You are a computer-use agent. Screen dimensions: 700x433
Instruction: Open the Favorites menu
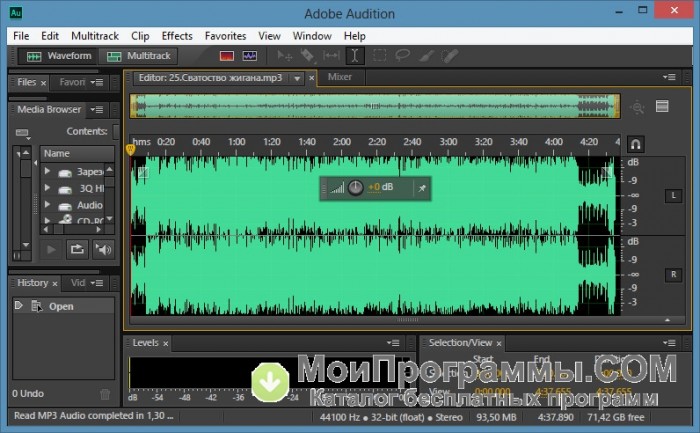pos(225,36)
